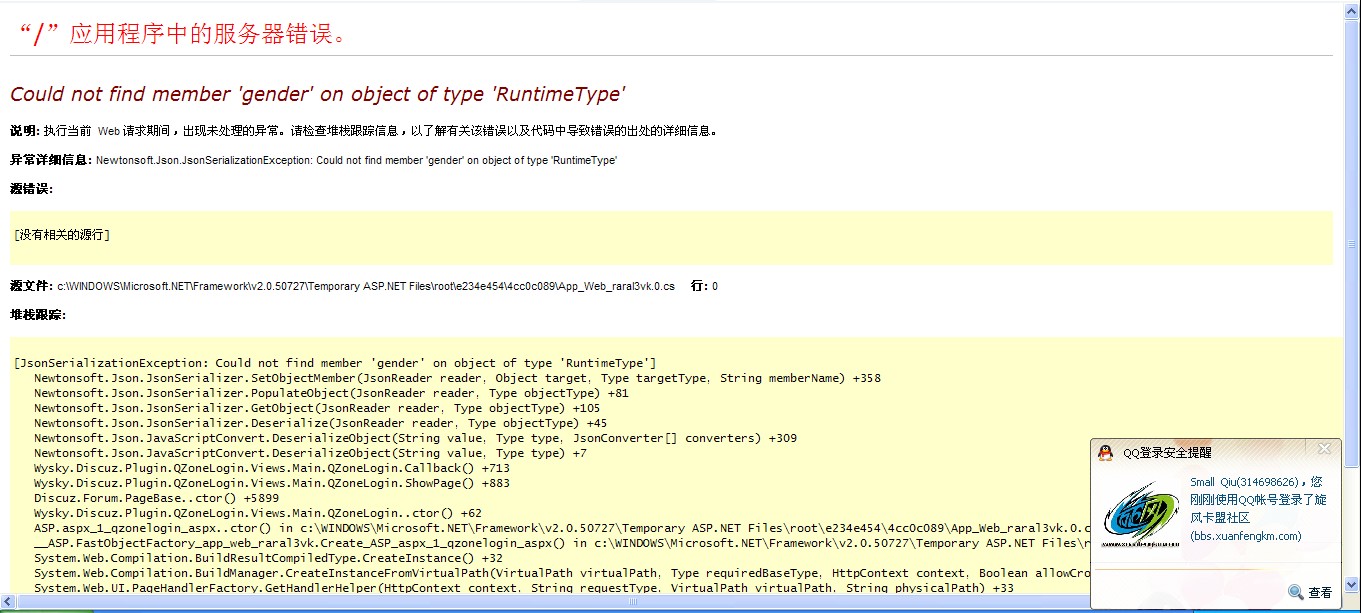Click the horizontal scrollbar left arrow

click(x=8, y=604)
